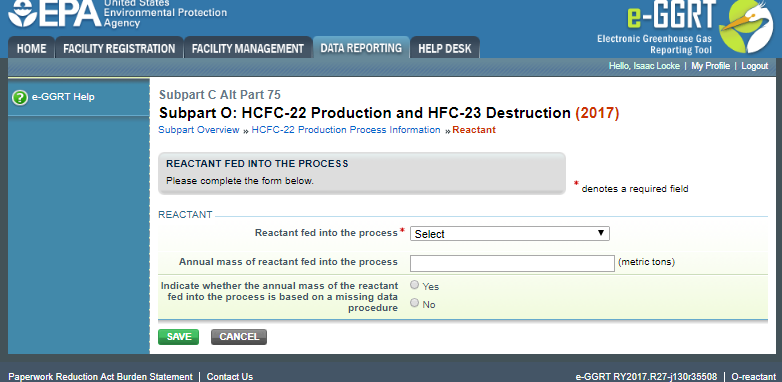Open the My Profile link
The height and width of the screenshot is (382, 782).
click(710, 66)
